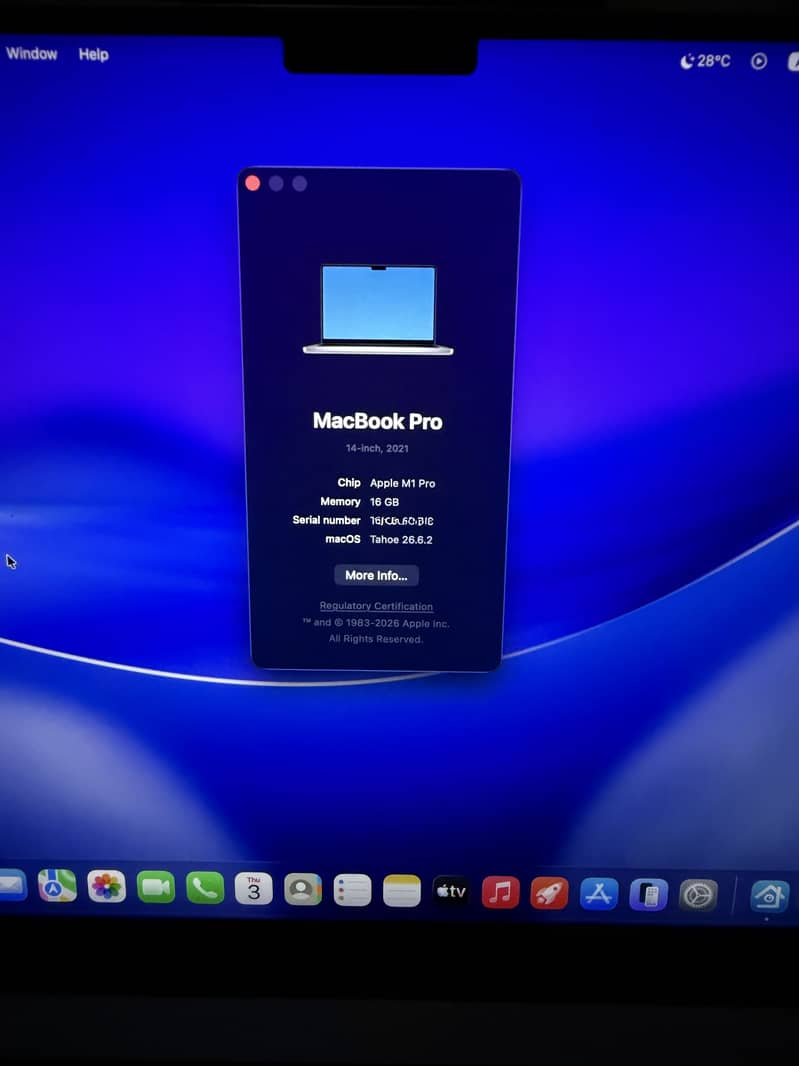Screen dimensions: 799x1066
Task: Open Reminders from the Dock
Action: 352,890
